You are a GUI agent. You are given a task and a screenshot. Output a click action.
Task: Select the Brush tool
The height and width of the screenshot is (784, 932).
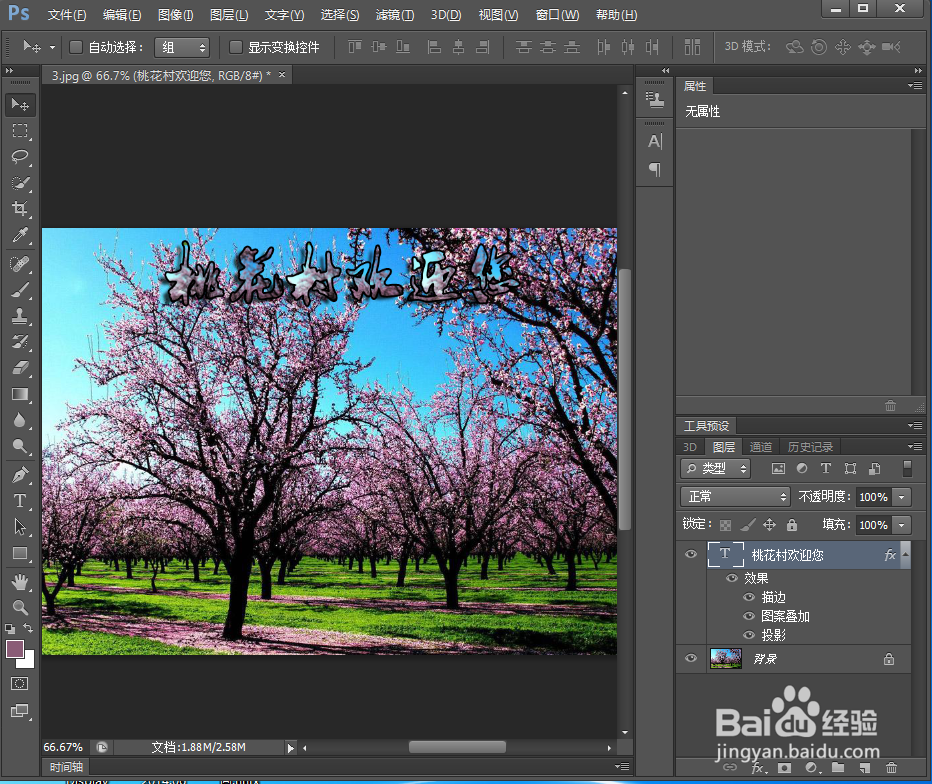pos(20,290)
